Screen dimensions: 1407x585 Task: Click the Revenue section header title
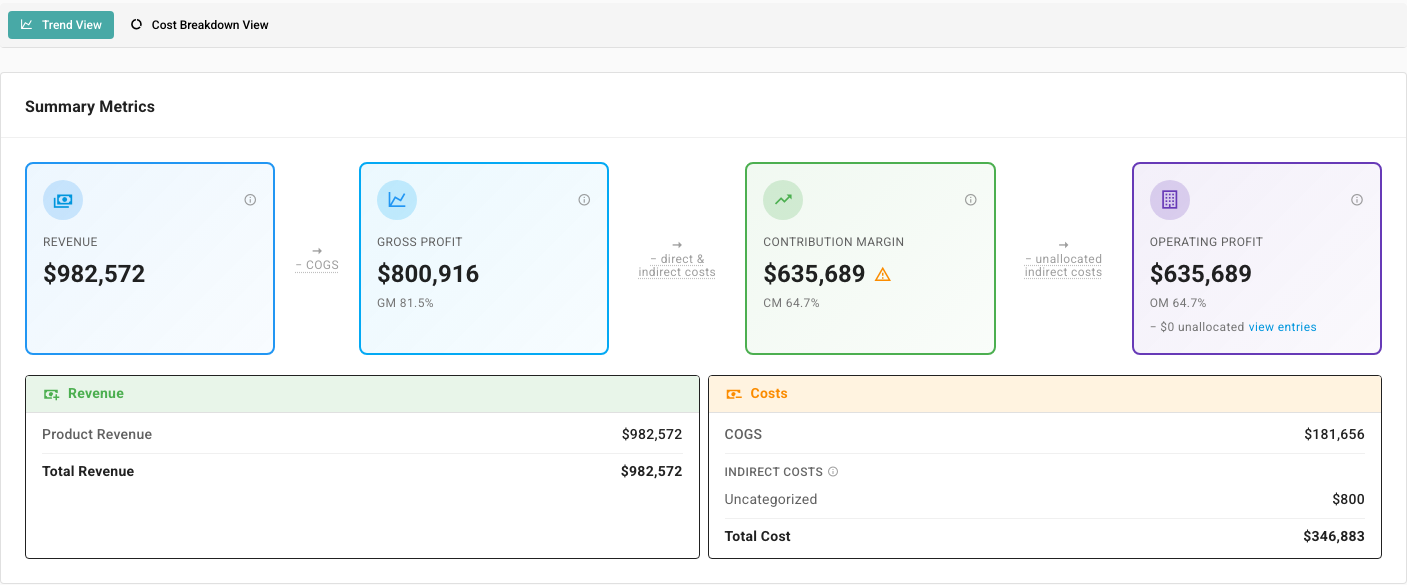tap(96, 394)
